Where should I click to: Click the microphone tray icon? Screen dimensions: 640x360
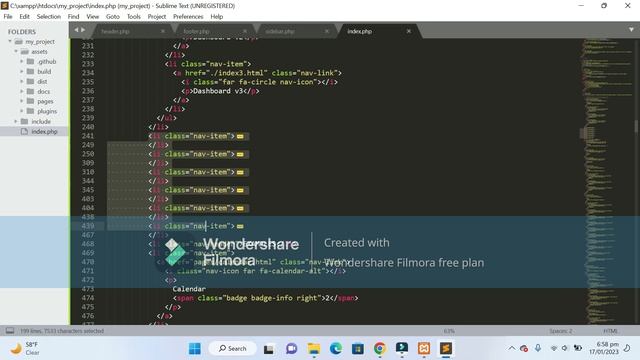click(538, 348)
